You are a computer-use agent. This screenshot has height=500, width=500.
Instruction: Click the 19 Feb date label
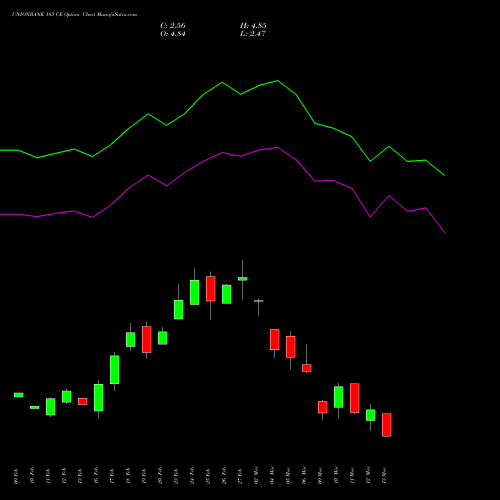[x=144, y=476]
